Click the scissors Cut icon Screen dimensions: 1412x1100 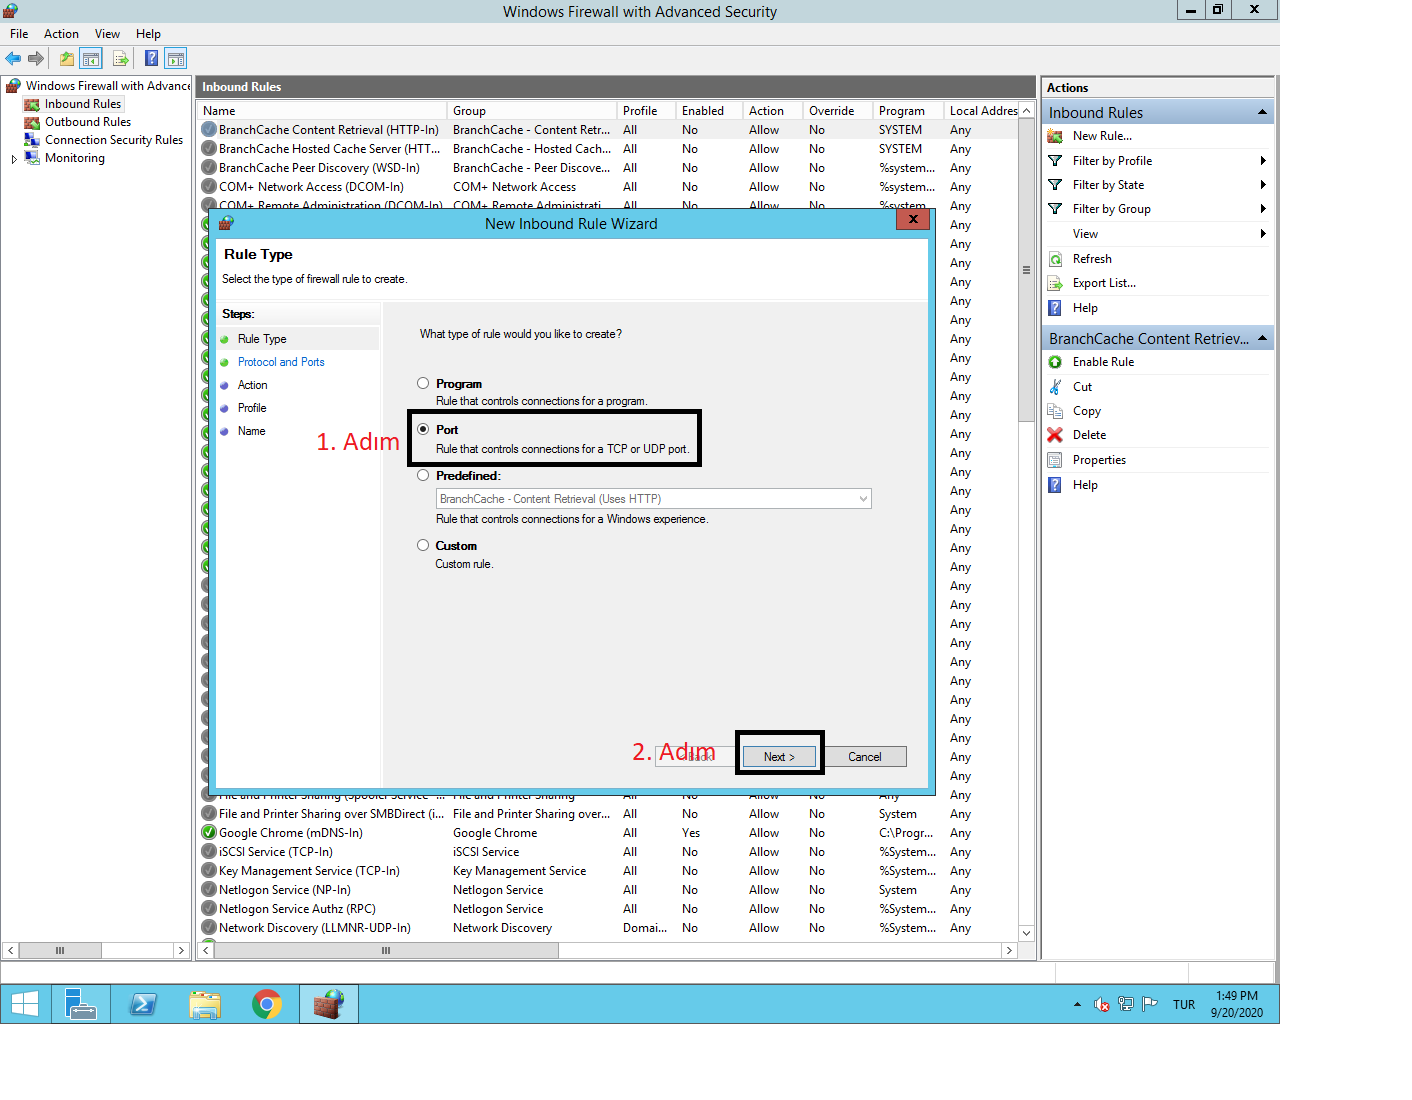[x=1055, y=387]
